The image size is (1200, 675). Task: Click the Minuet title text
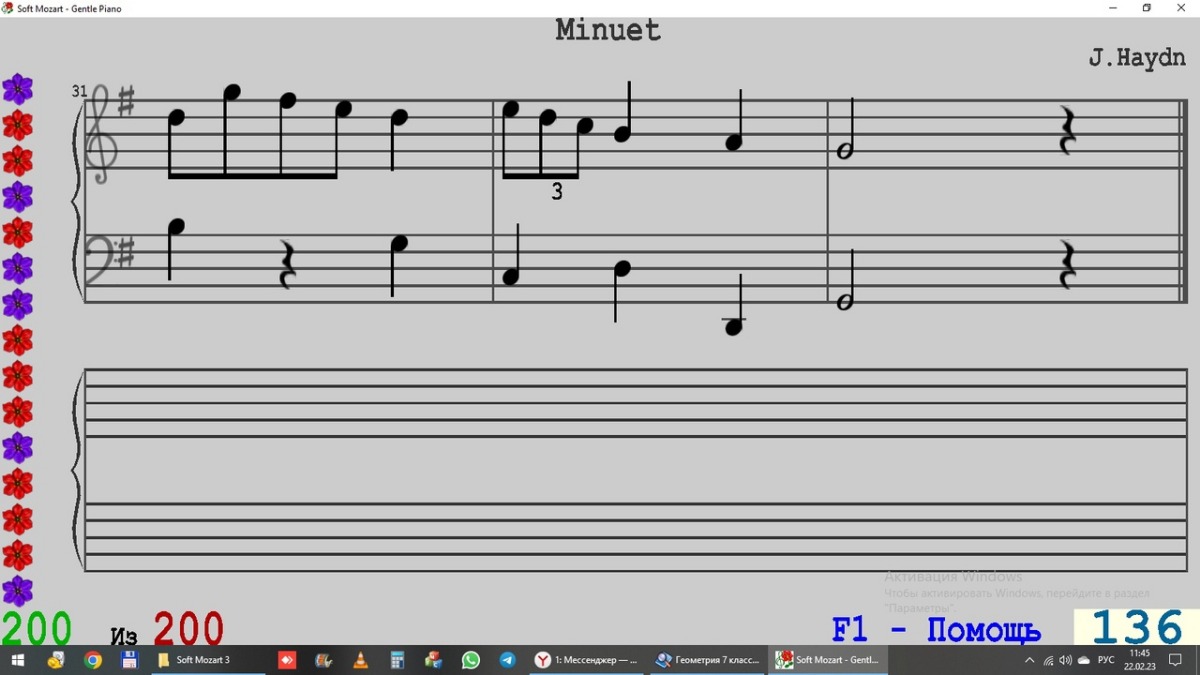coord(608,30)
